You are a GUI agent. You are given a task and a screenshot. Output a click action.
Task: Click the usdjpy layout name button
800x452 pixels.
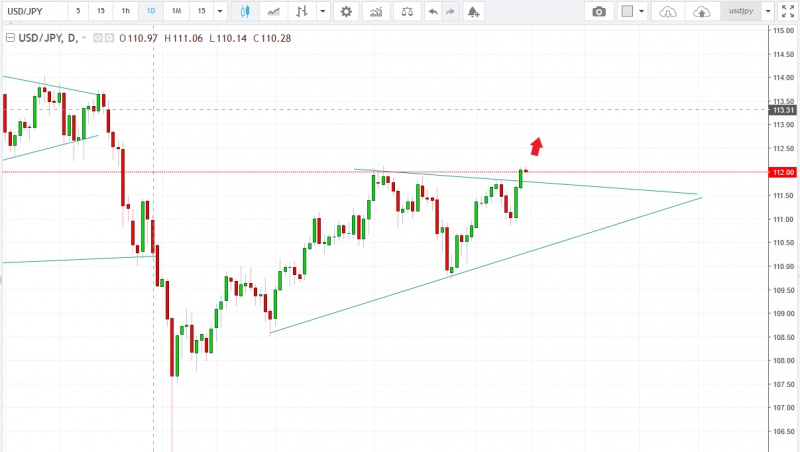[740, 12]
